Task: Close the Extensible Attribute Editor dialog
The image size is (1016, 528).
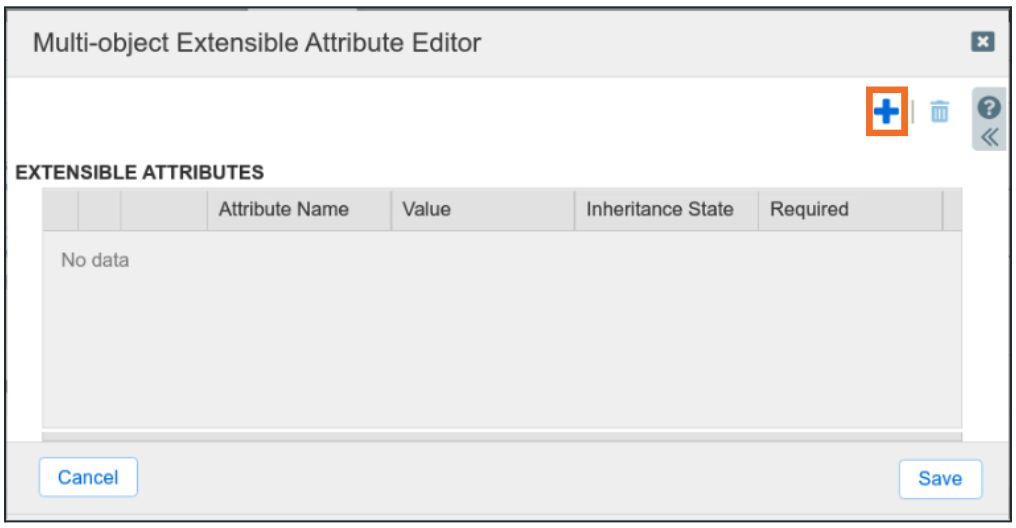Action: [983, 42]
